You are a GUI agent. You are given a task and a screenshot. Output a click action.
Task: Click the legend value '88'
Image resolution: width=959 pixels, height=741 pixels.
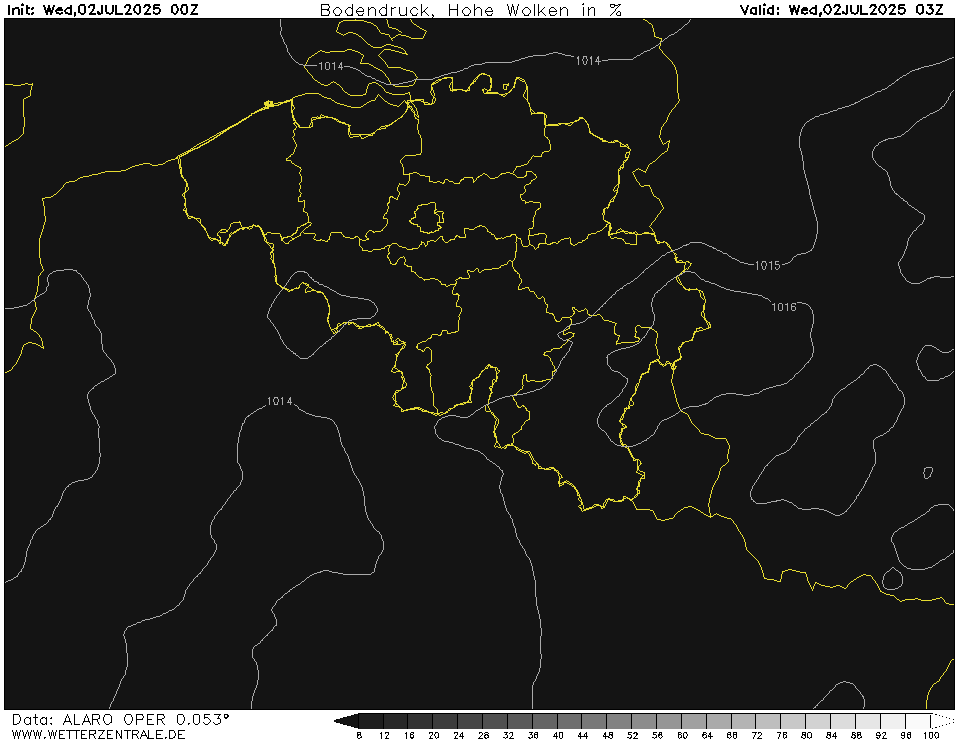[x=856, y=735]
